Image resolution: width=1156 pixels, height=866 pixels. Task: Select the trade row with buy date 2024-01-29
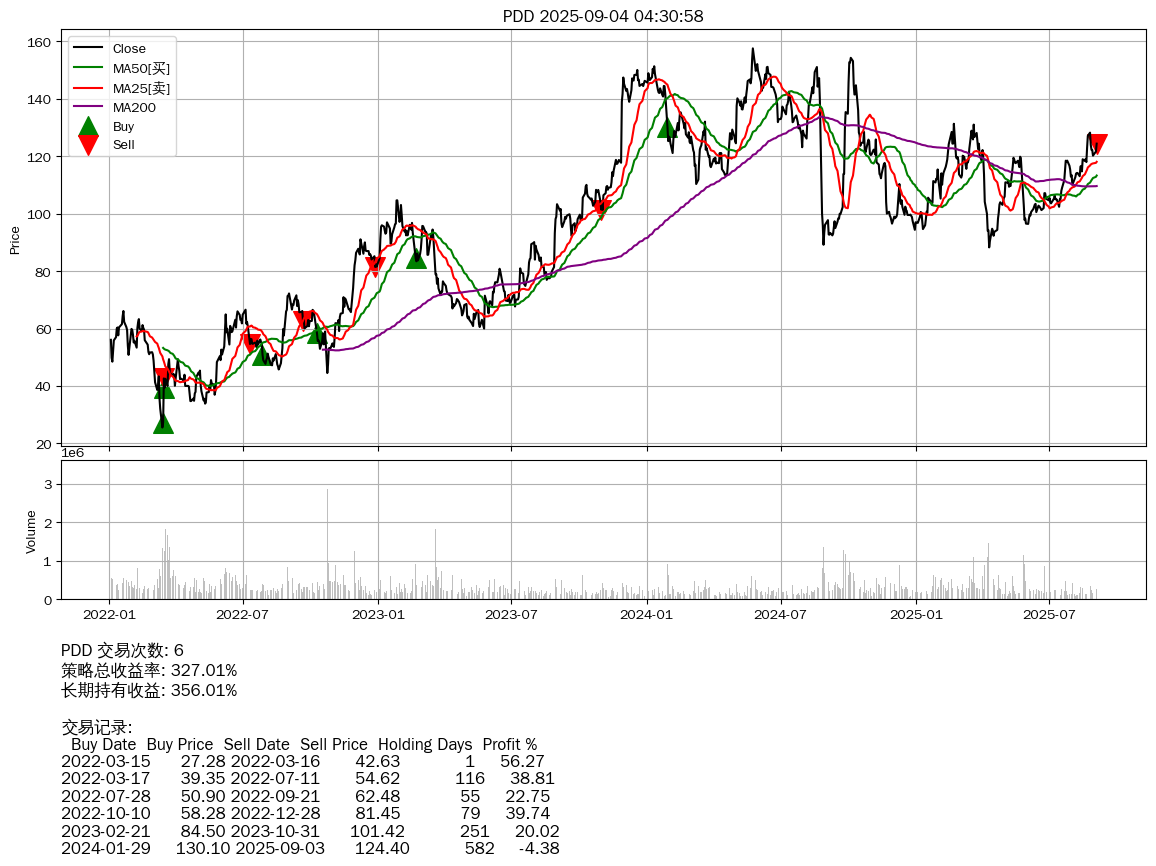pyautogui.click(x=310, y=848)
